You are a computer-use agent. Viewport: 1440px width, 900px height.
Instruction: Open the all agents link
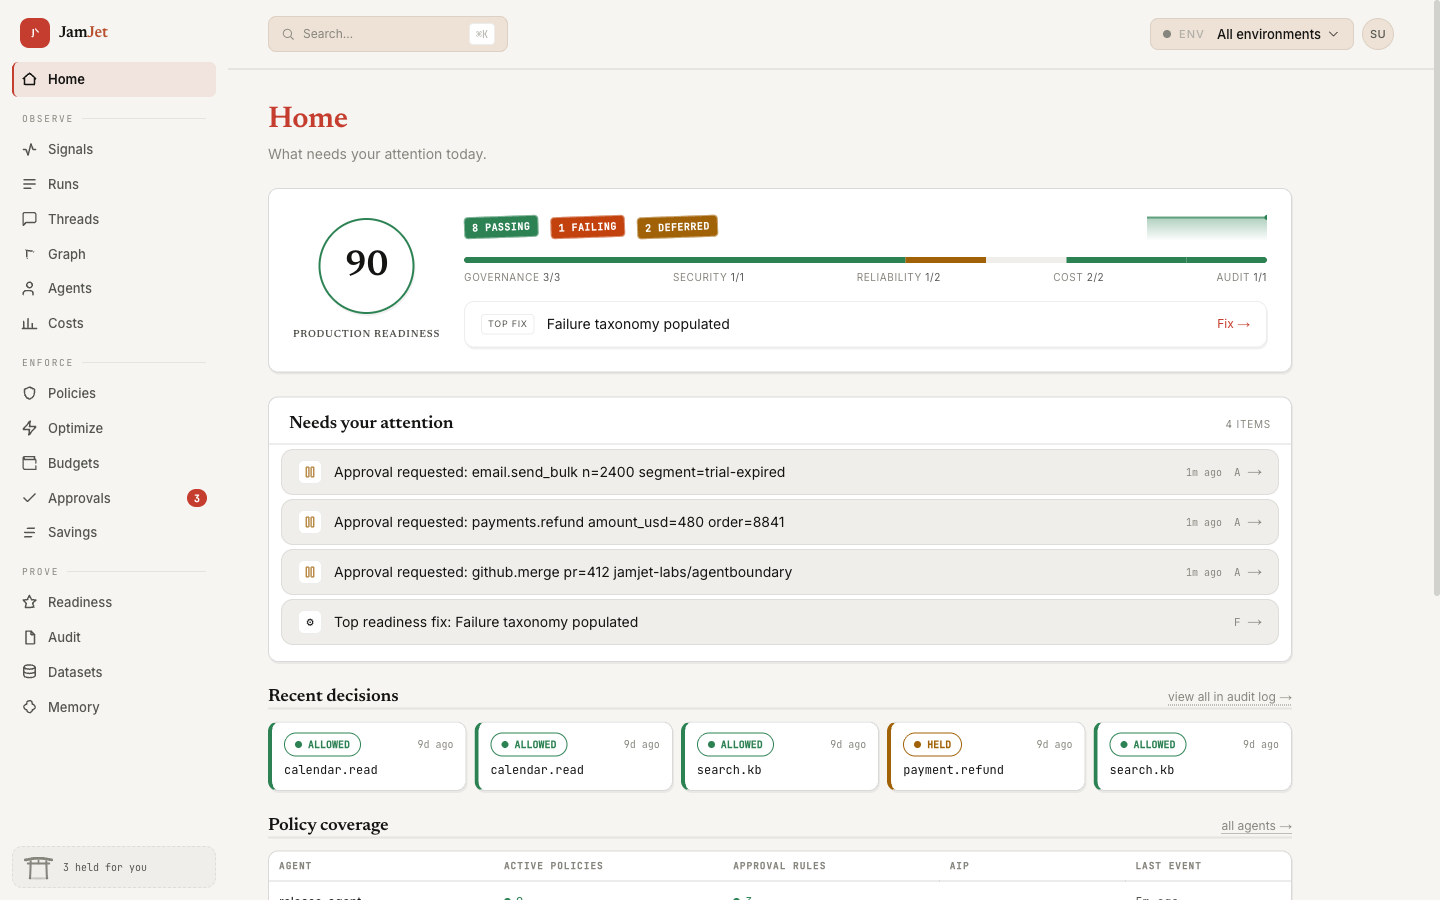coord(1256,826)
